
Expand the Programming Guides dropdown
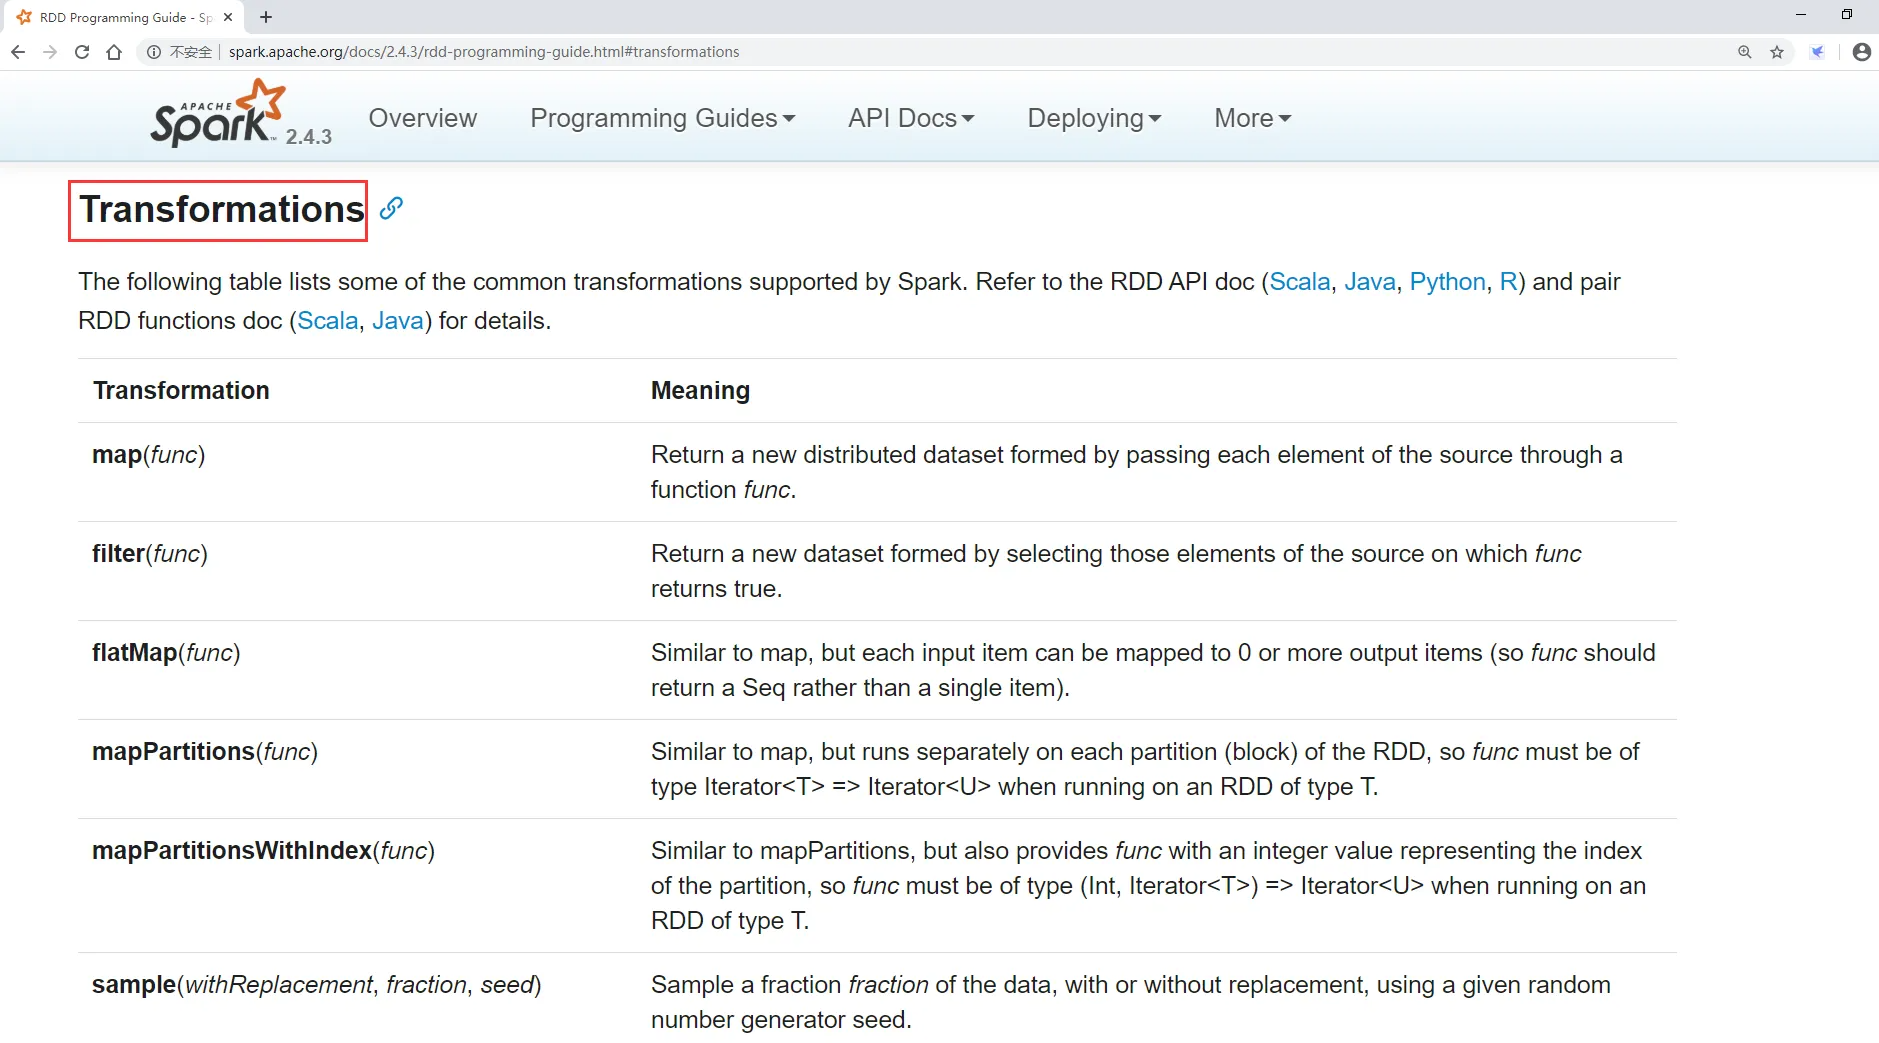point(662,118)
